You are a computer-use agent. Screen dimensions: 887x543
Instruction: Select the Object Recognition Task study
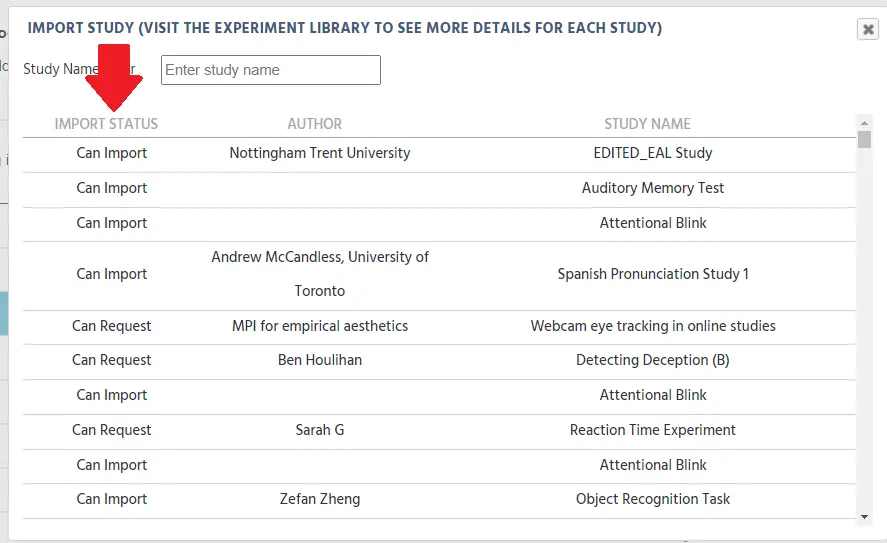(x=653, y=499)
